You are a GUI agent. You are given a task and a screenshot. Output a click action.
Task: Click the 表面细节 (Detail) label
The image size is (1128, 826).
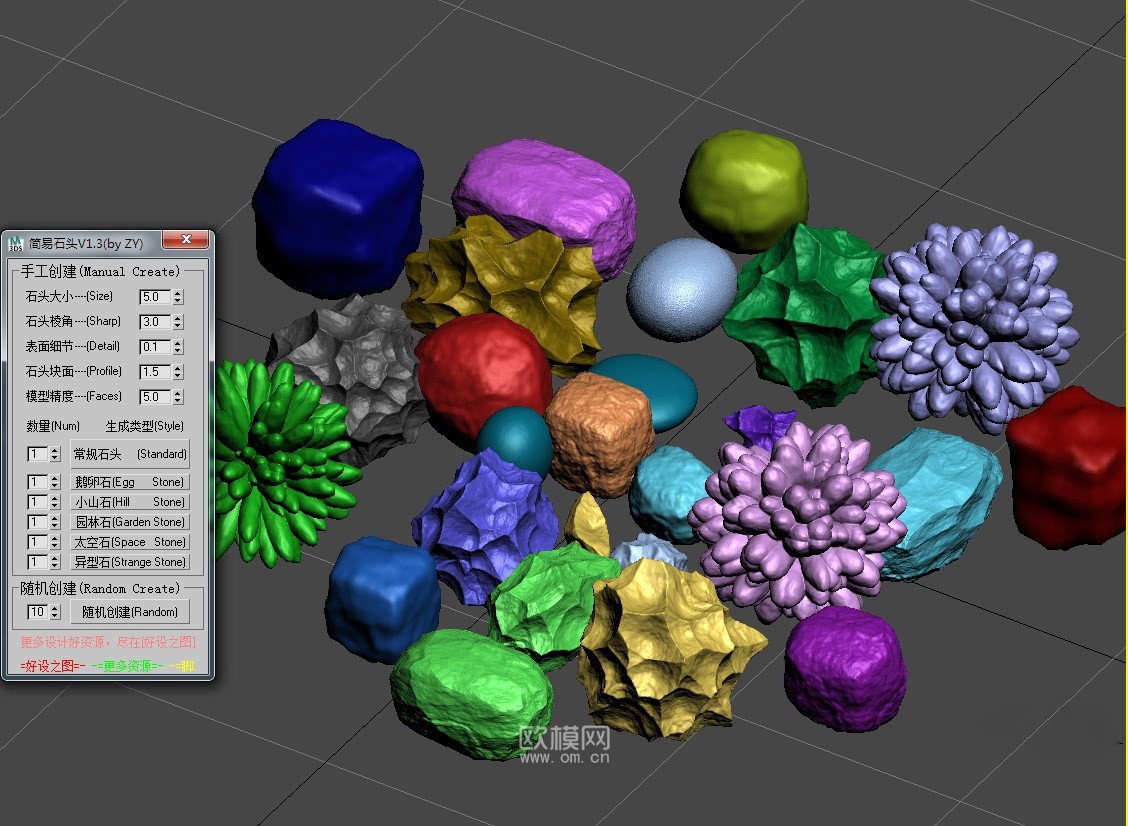click(x=73, y=347)
